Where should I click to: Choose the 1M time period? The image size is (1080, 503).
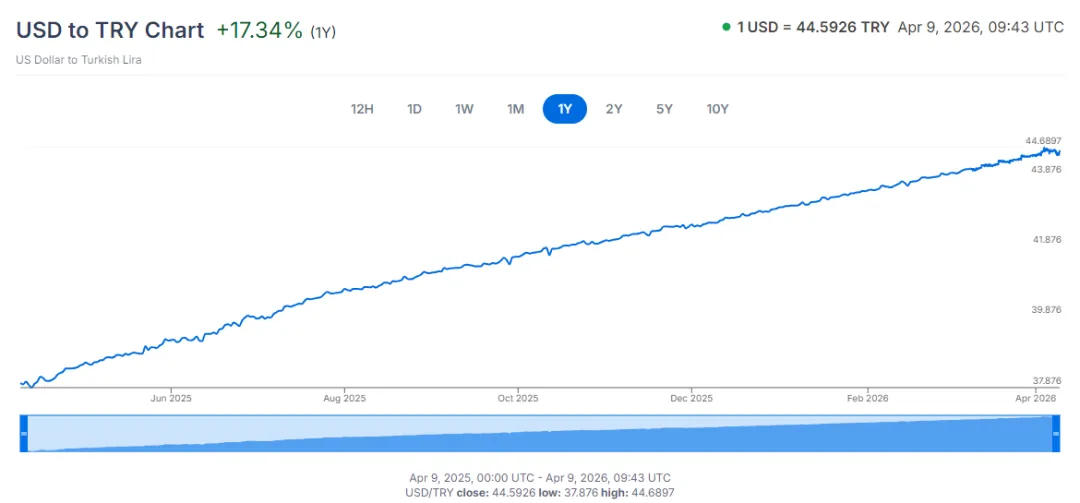pos(515,109)
